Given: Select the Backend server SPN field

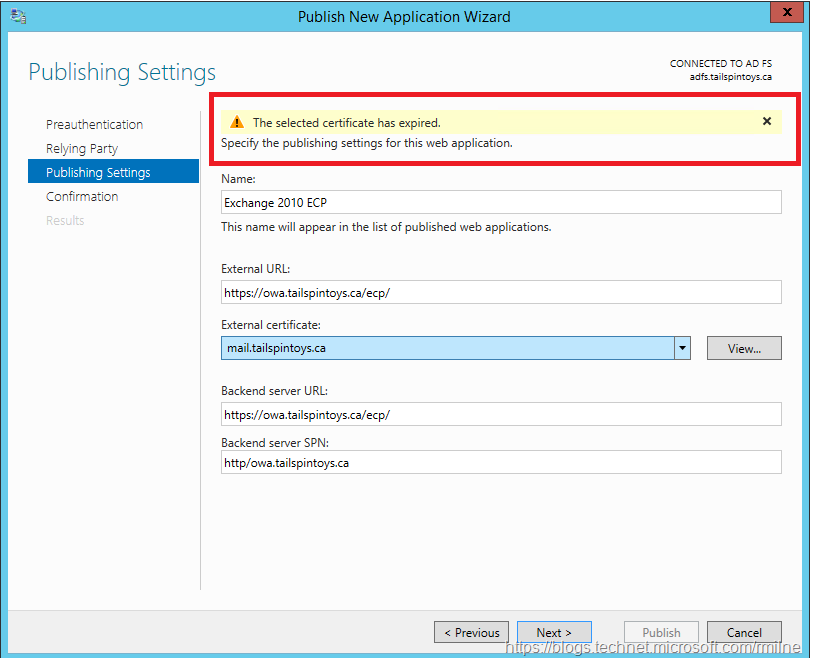Looking at the screenshot, I should tap(500, 462).
